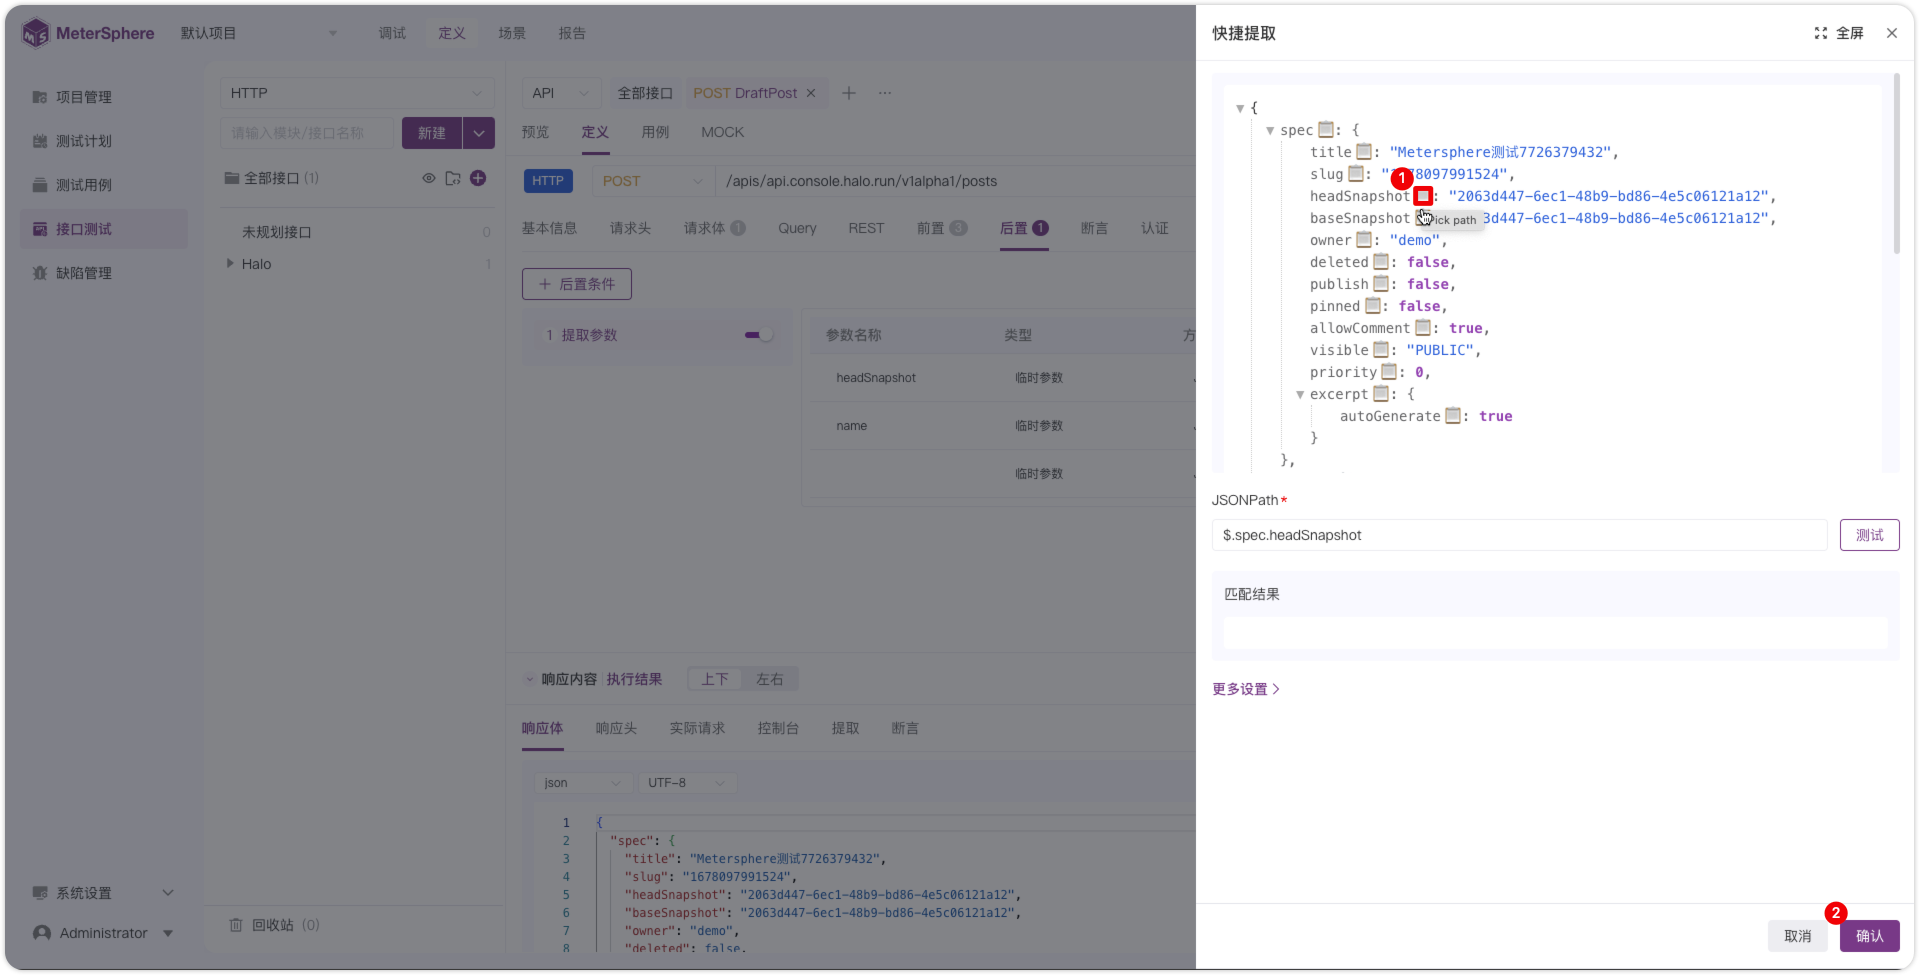Click the module search input
This screenshot has width=1919, height=975.
(308, 133)
